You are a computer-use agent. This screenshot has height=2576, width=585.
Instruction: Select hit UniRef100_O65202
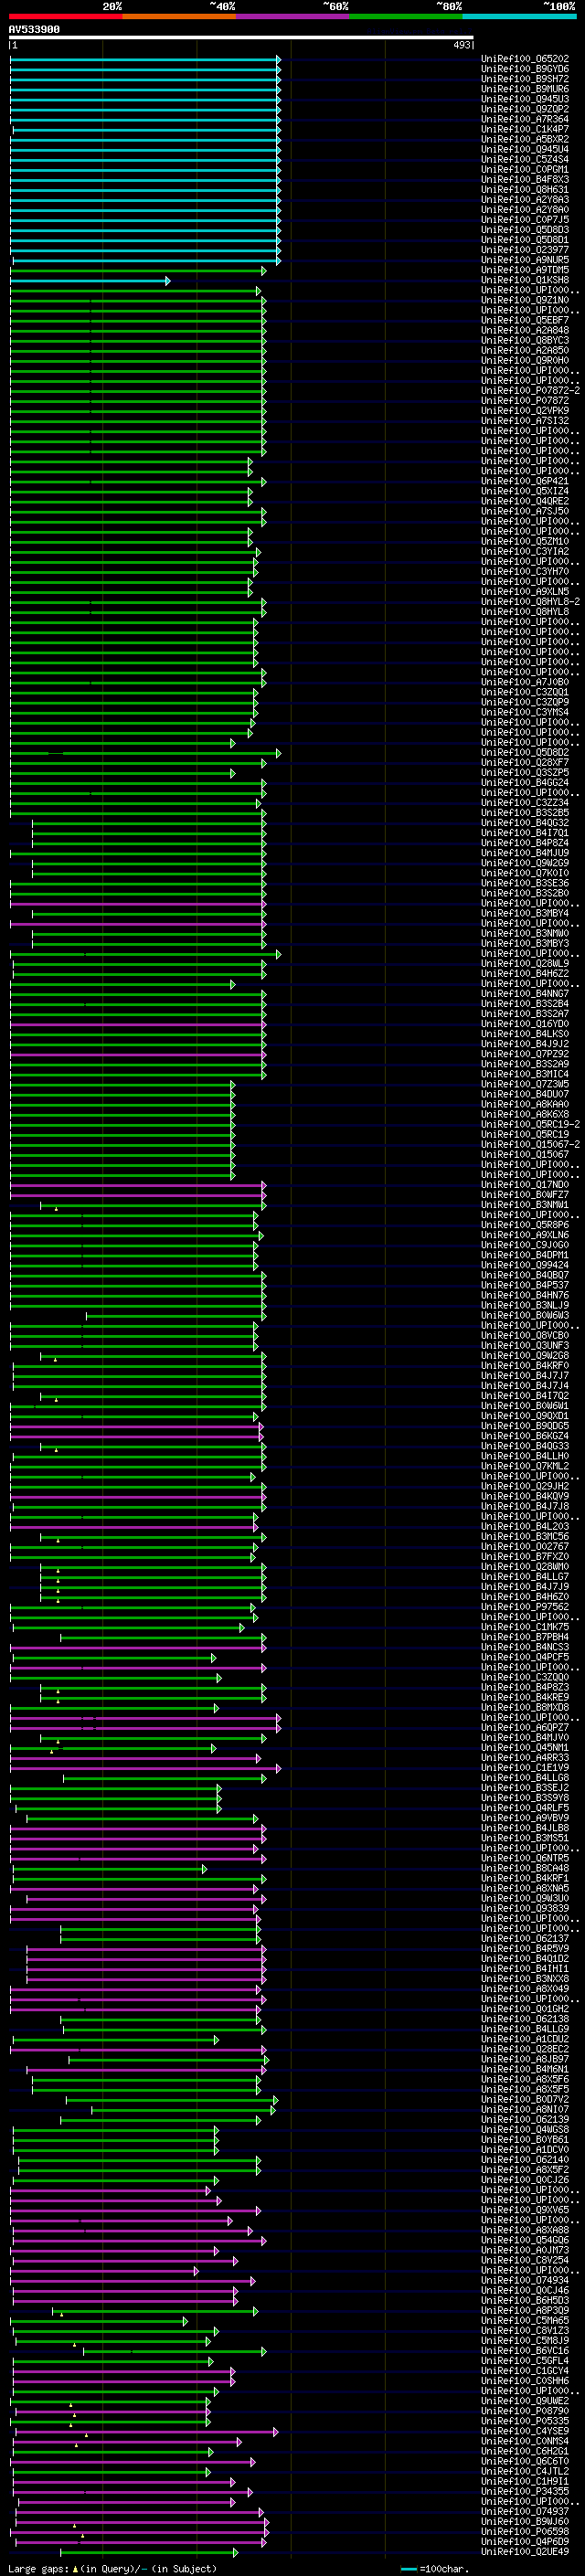pos(525,59)
